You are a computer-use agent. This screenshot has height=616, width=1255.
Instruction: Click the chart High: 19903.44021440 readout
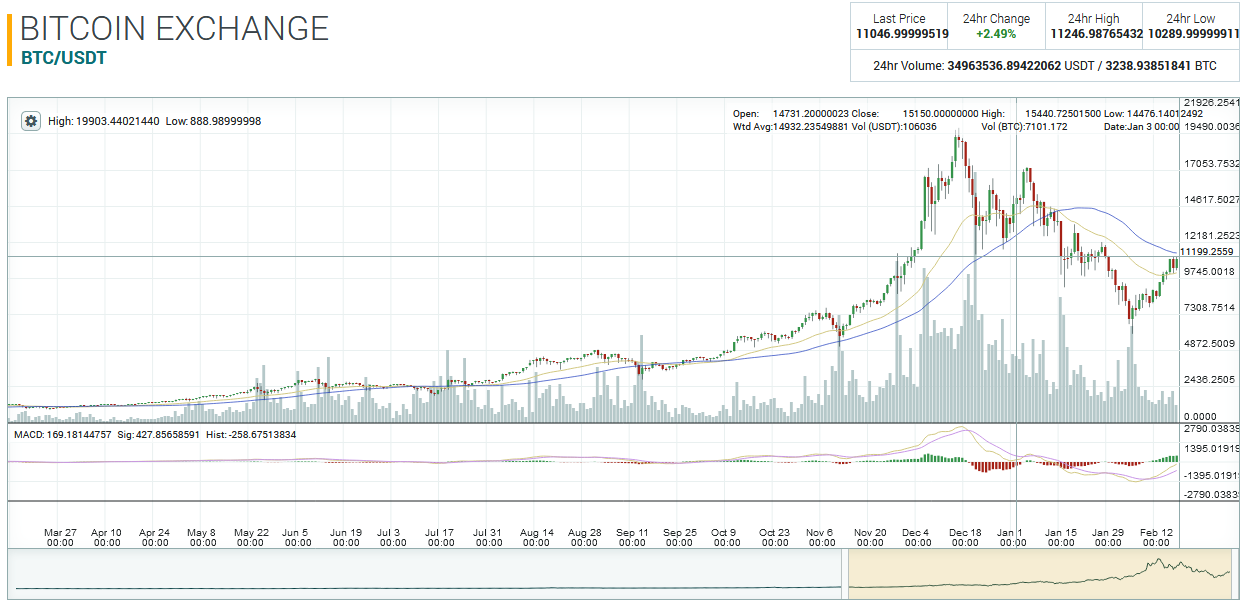pos(103,121)
